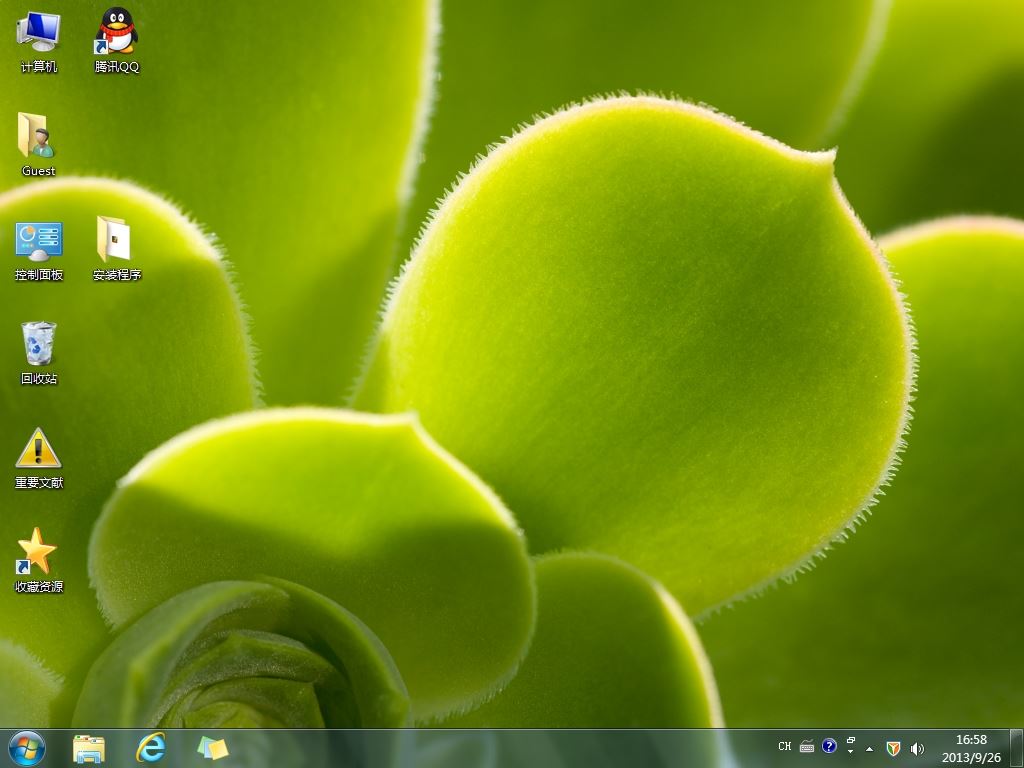
Task: Open the Windows Start menu orb
Action: pos(27,748)
